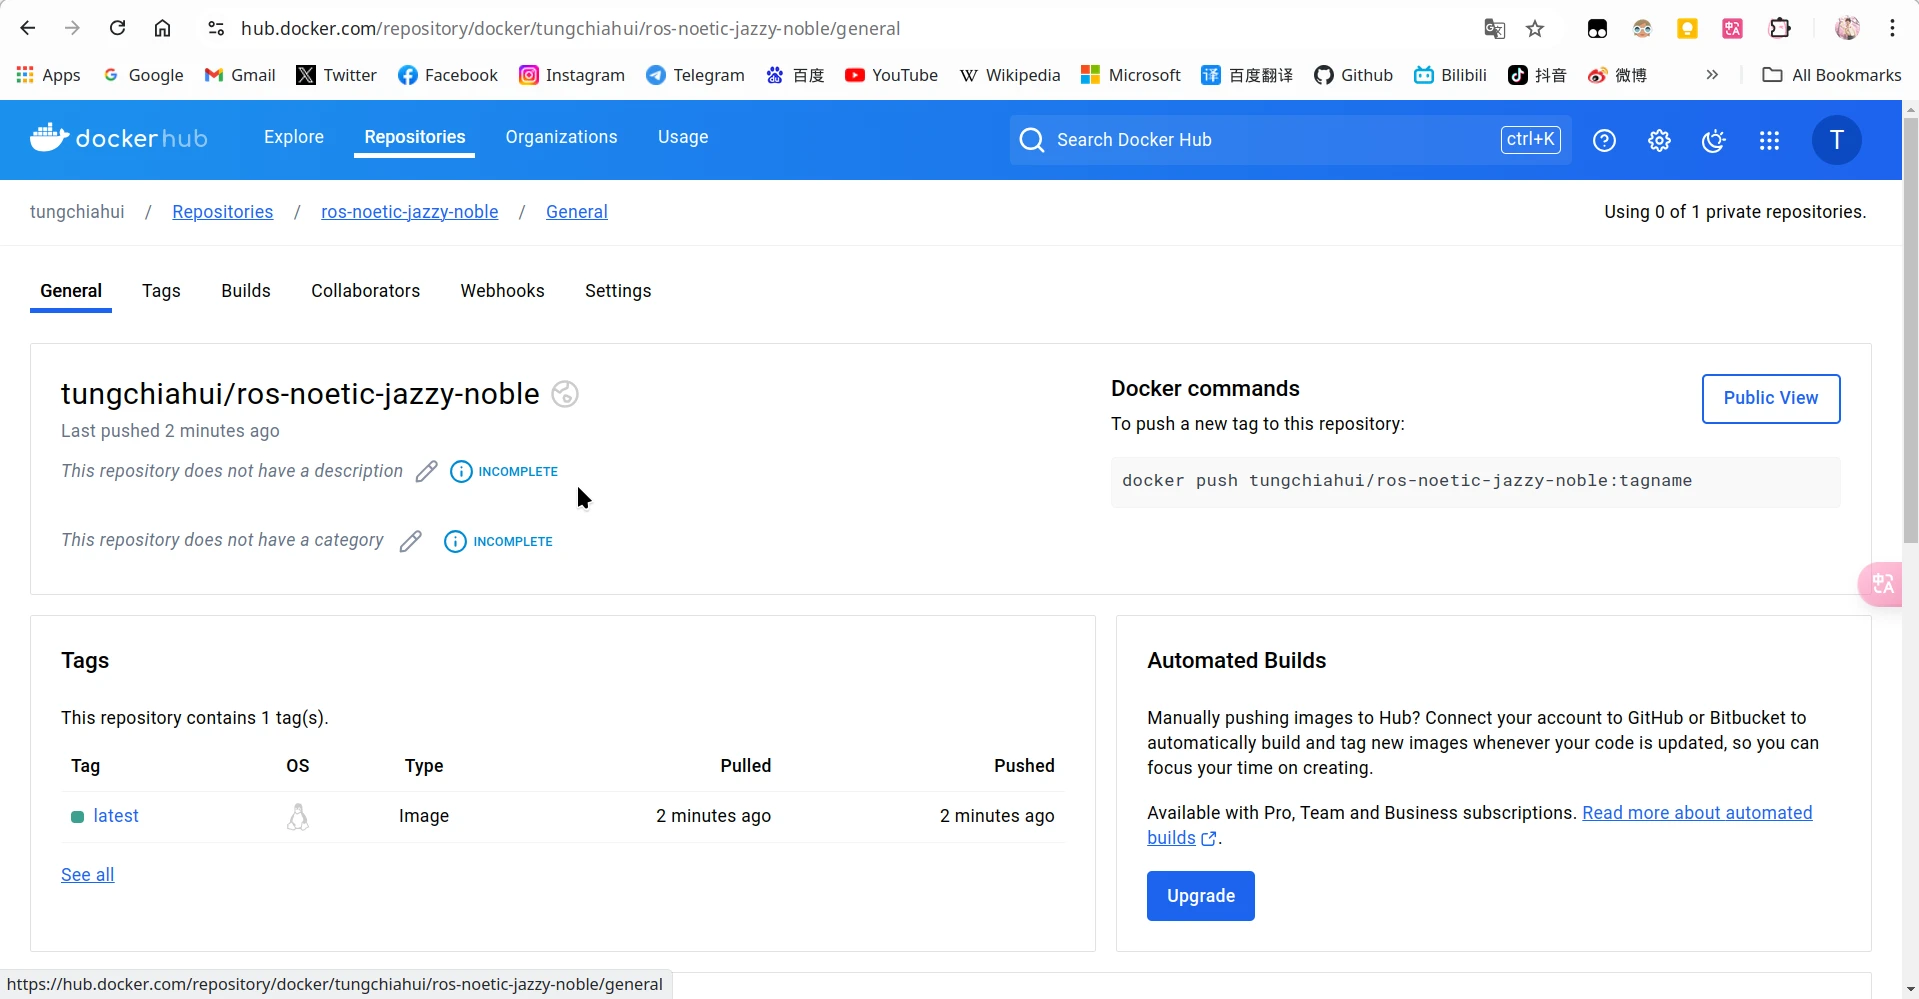Click the page vertical scrollbar thumb
Image resolution: width=1919 pixels, height=999 pixels.
1910,330
